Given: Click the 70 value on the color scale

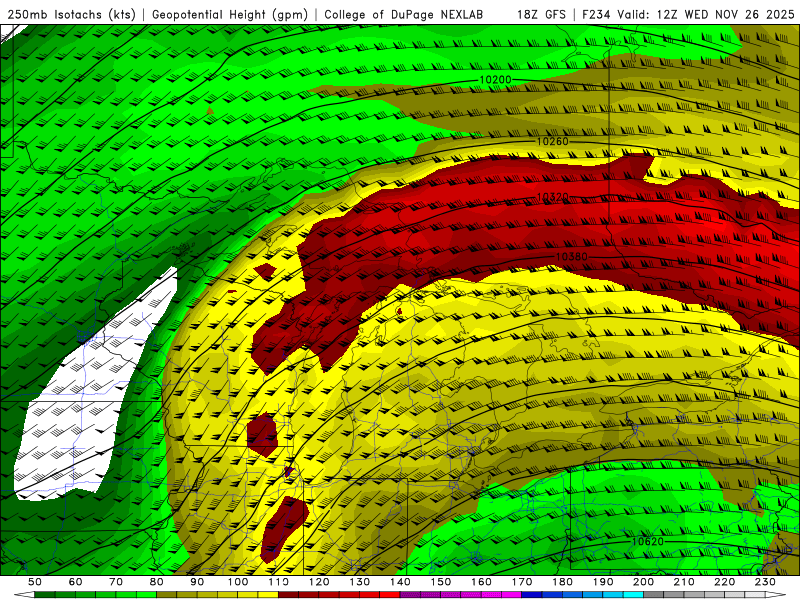Looking at the screenshot, I should point(116,582).
